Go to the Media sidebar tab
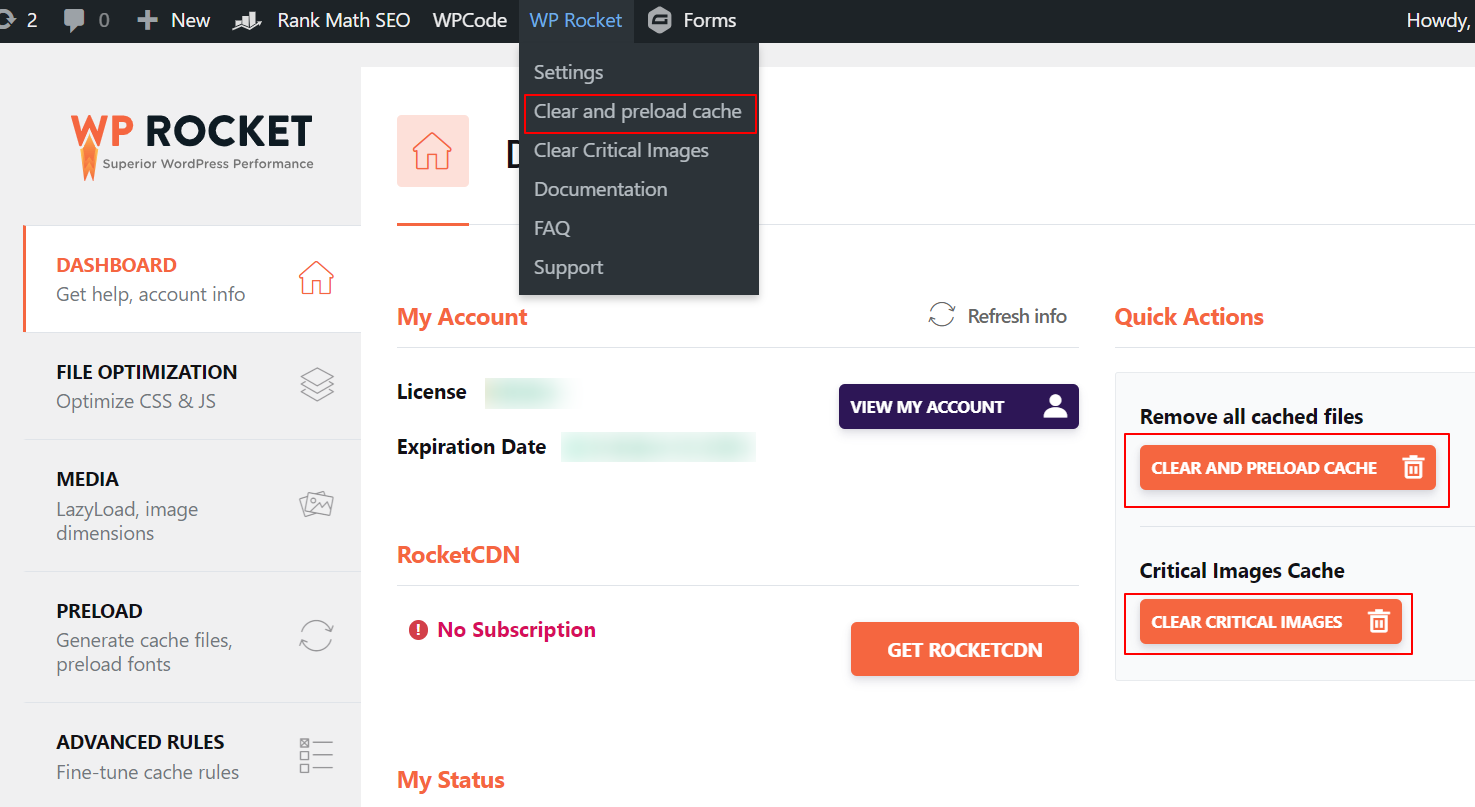 [x=192, y=506]
